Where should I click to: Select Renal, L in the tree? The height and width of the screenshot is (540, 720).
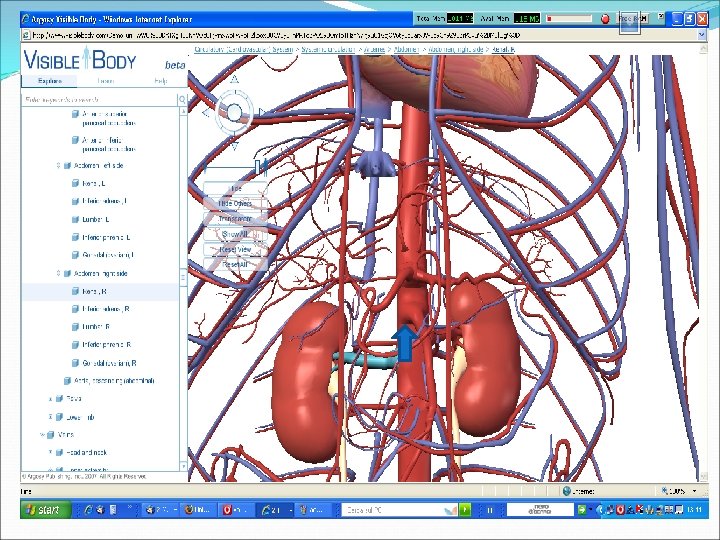pos(94,183)
